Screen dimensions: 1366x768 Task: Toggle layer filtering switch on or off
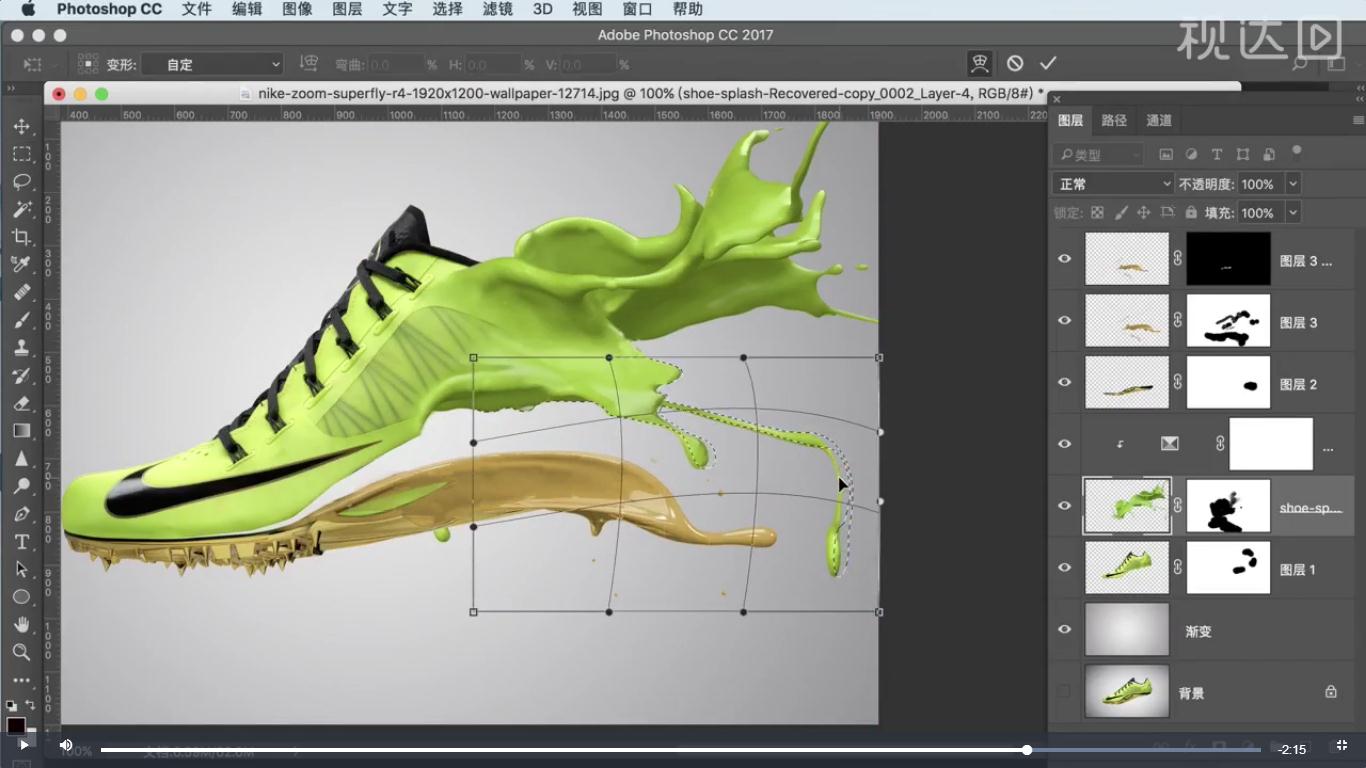click(x=1297, y=152)
